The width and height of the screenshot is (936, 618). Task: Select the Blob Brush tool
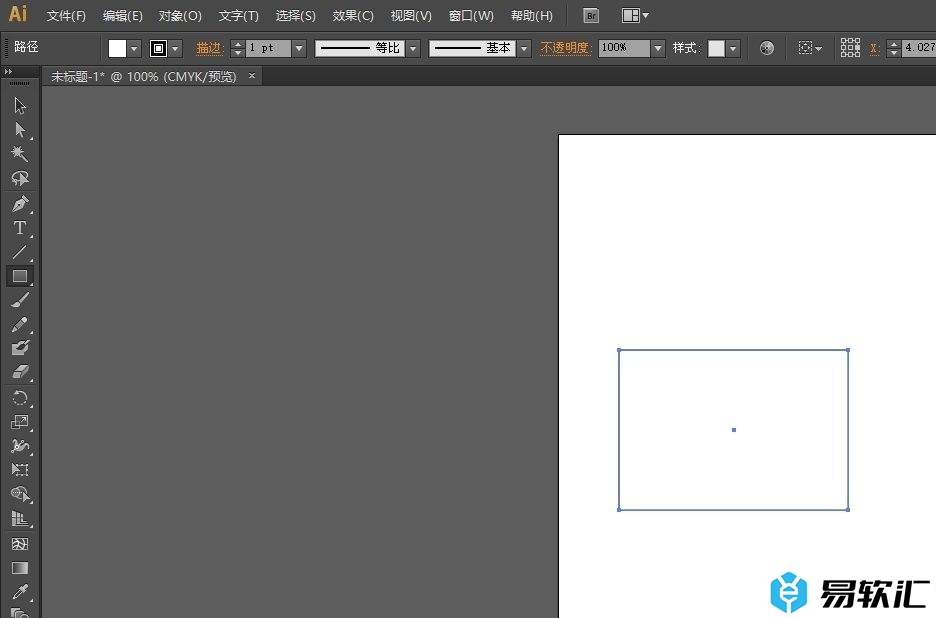pyautogui.click(x=20, y=348)
